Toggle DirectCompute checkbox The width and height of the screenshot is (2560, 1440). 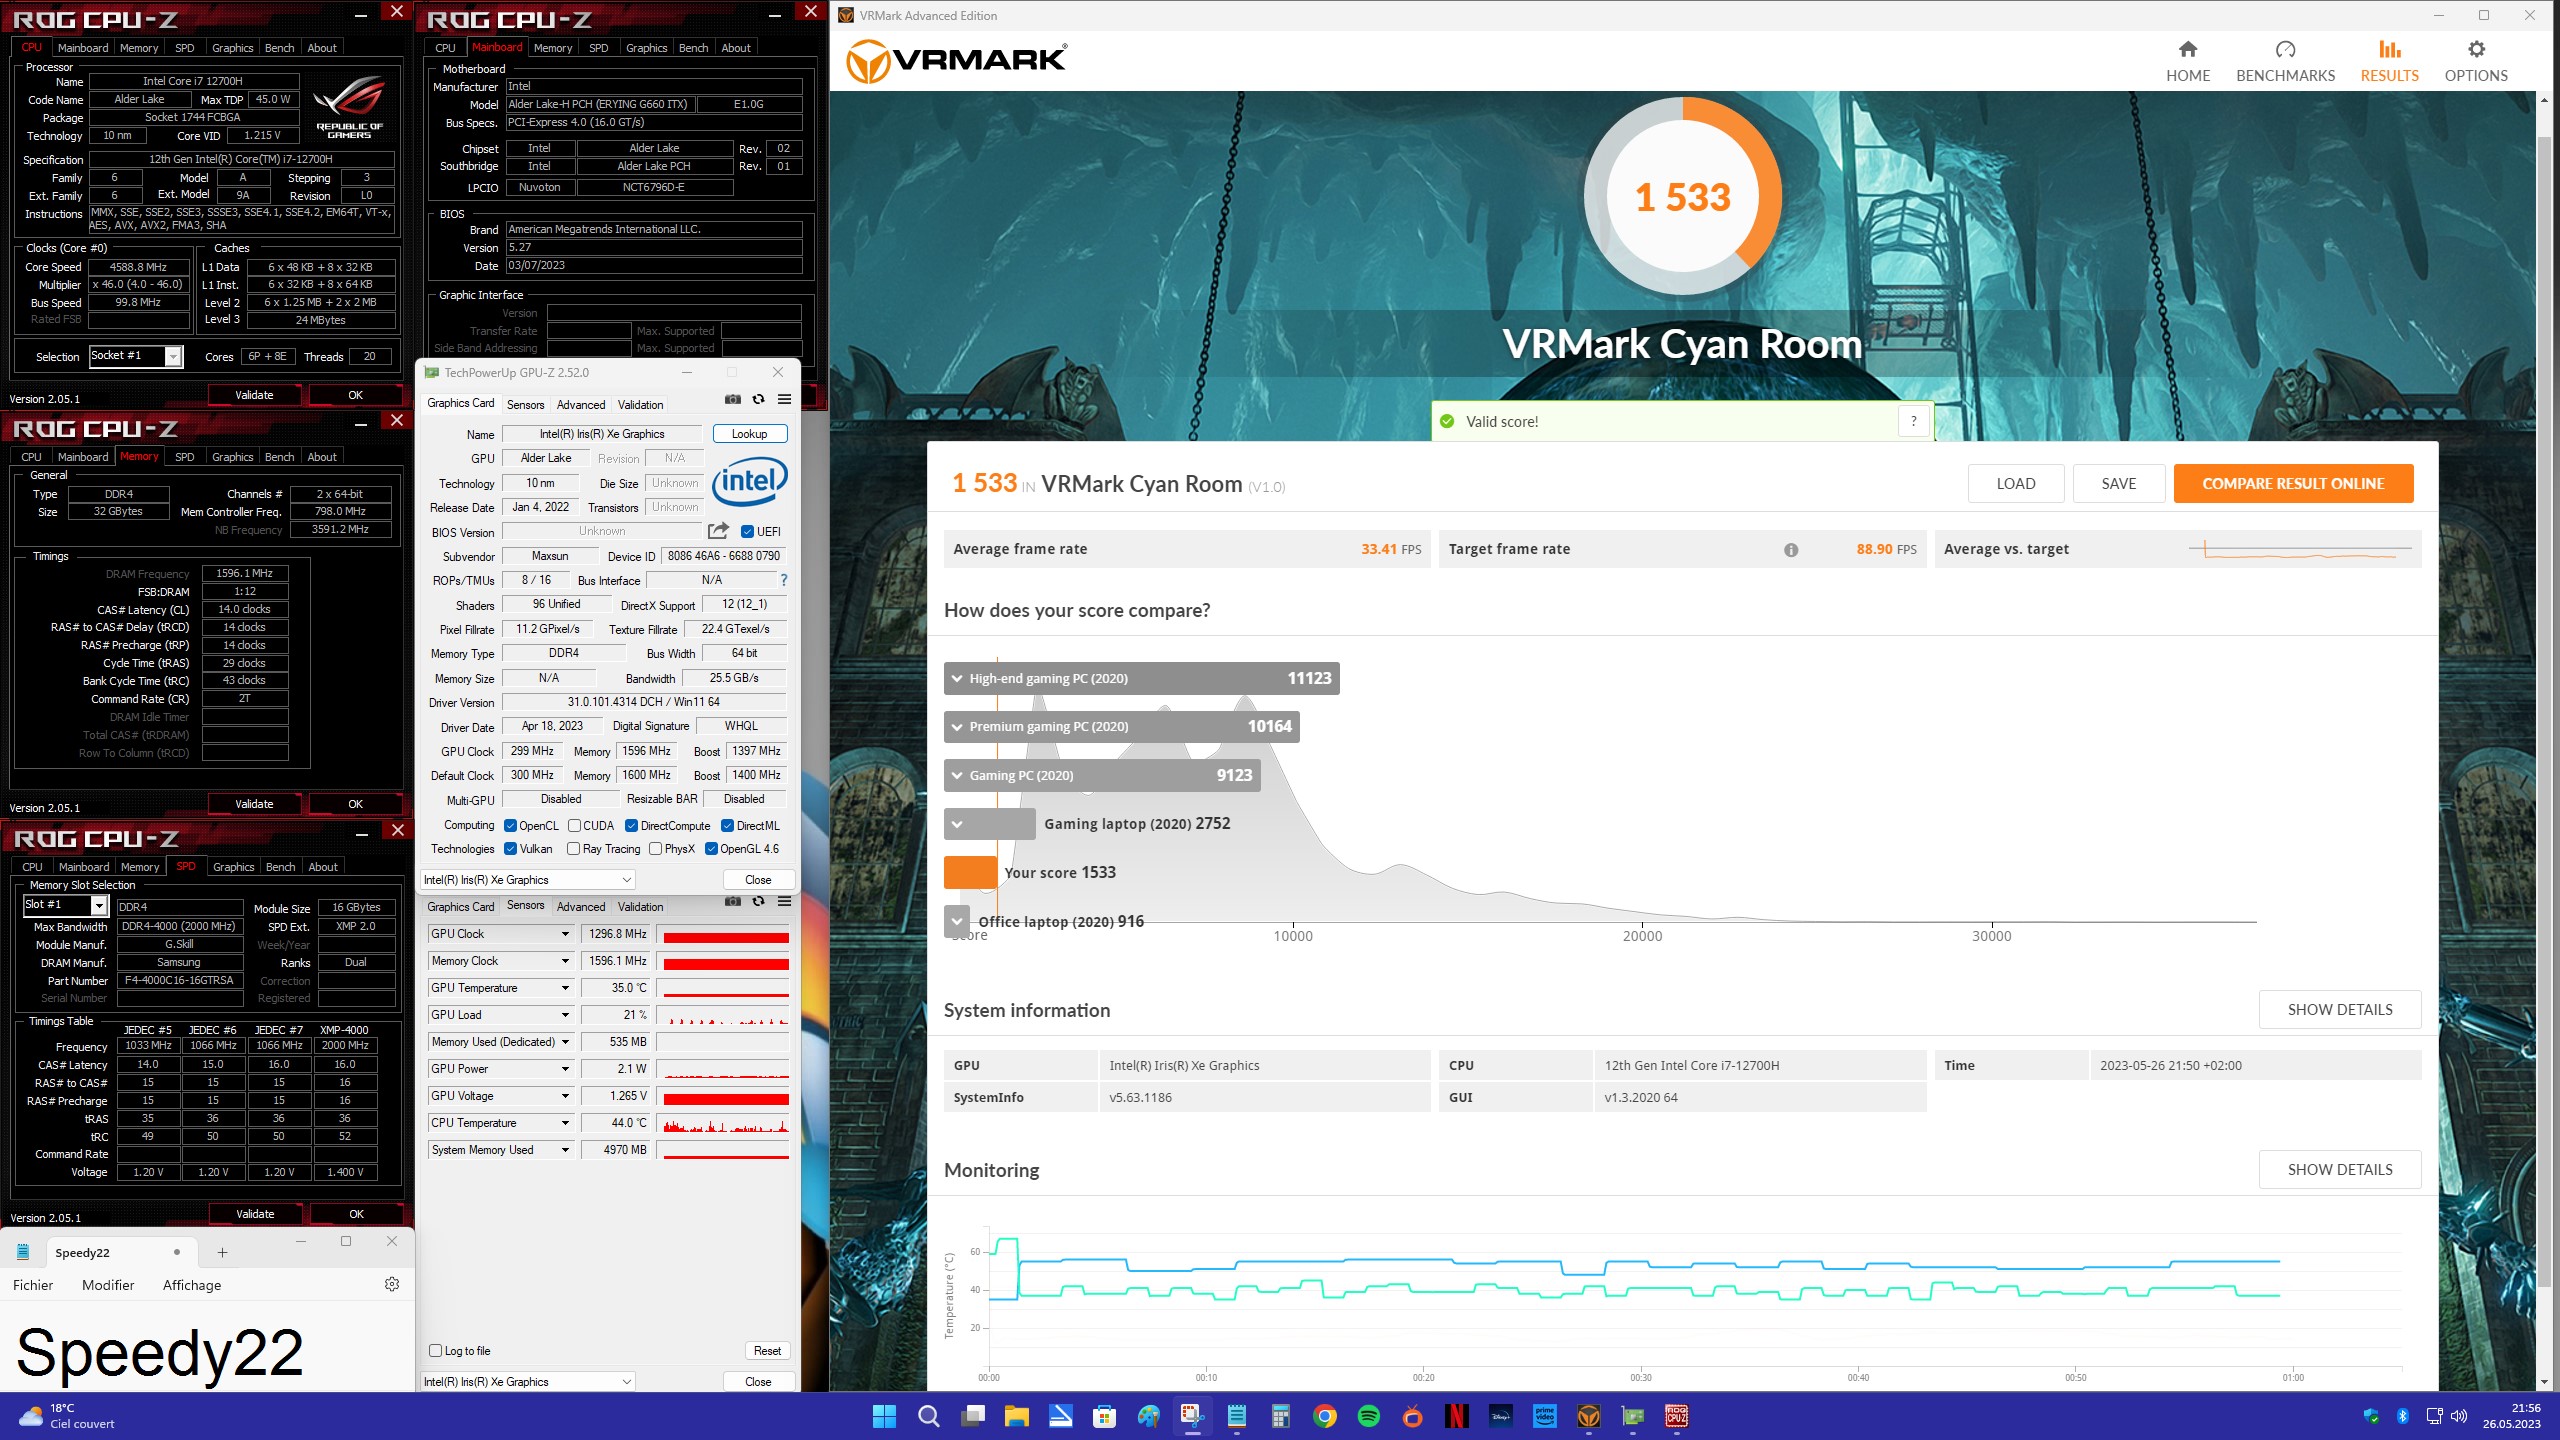point(632,826)
